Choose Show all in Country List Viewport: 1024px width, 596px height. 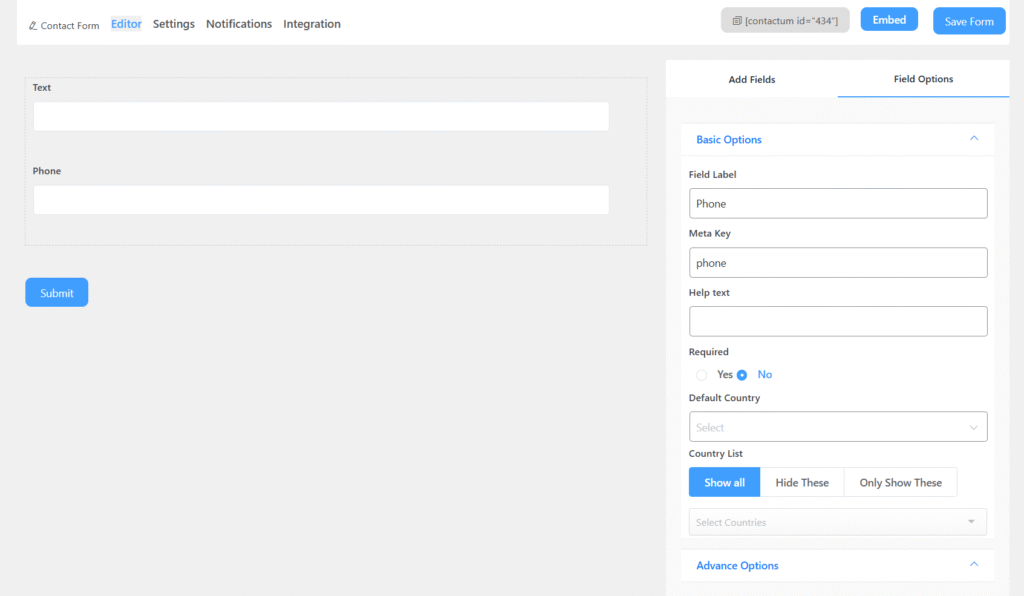tap(724, 483)
